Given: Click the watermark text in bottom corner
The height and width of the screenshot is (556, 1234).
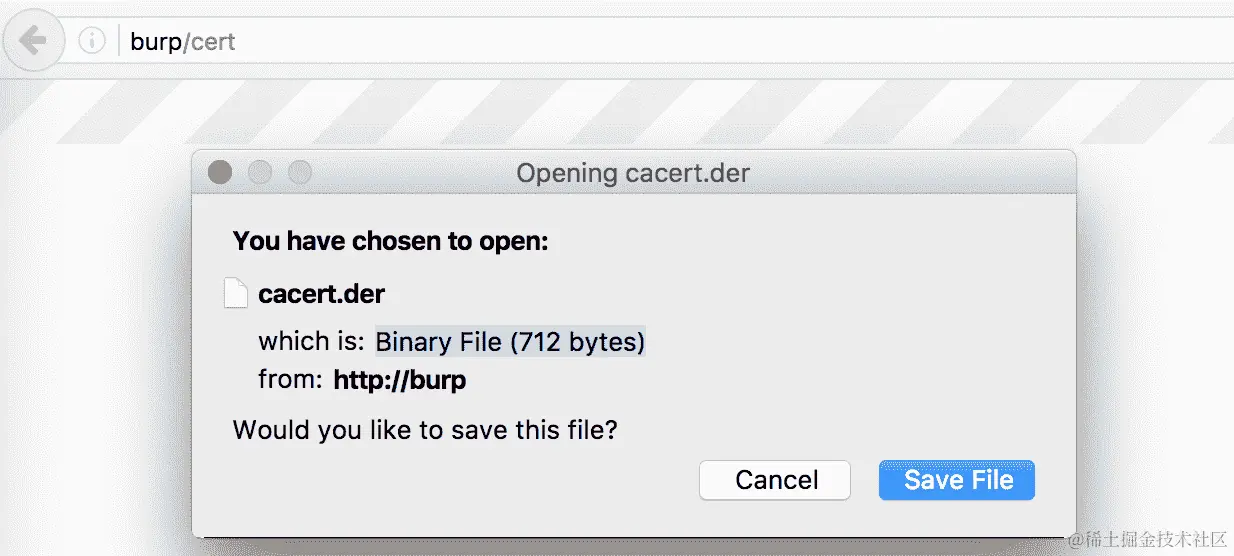Looking at the screenshot, I should (x=1156, y=540).
